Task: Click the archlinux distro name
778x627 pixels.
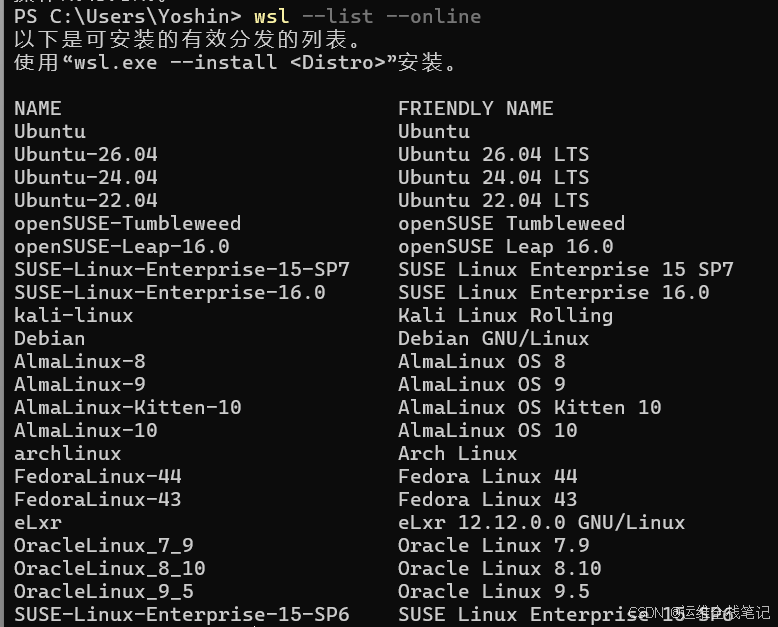Action: point(68,453)
